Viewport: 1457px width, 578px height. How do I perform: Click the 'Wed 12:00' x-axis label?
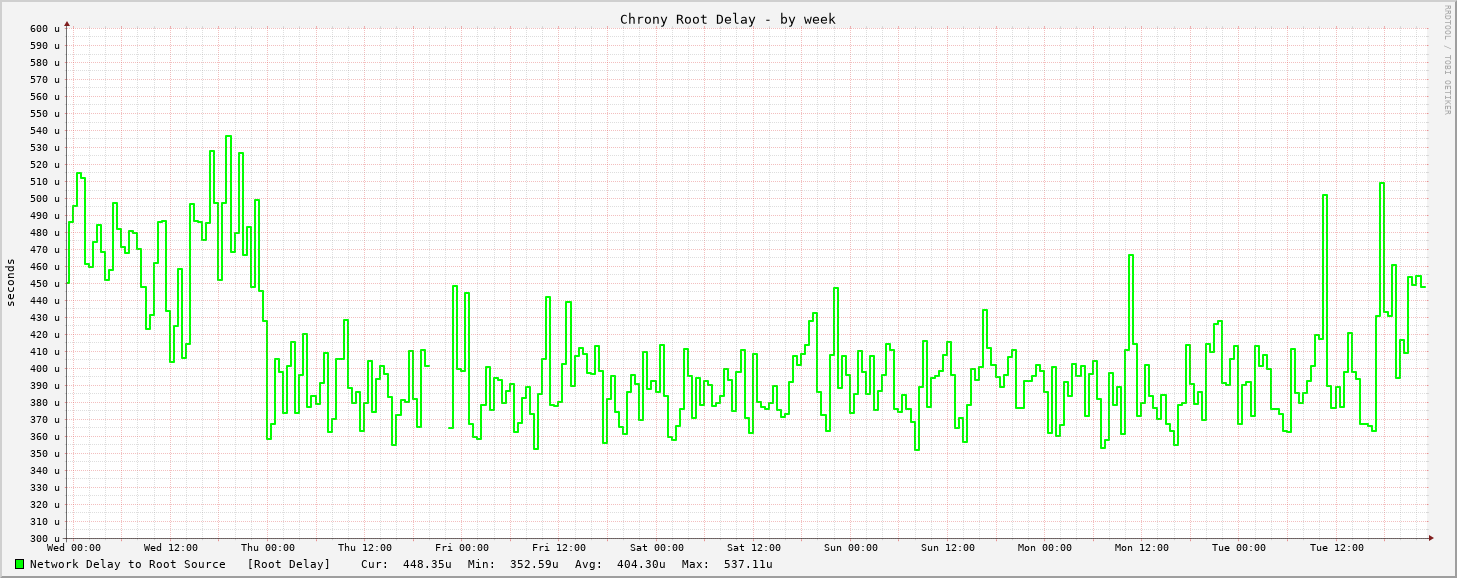click(171, 548)
